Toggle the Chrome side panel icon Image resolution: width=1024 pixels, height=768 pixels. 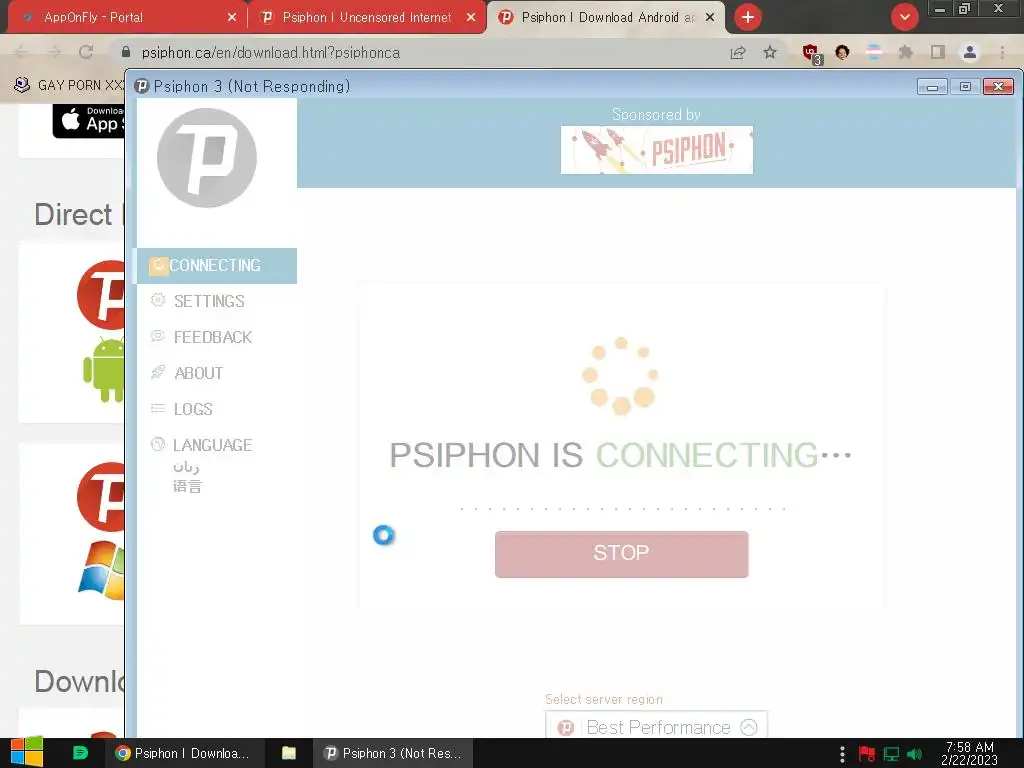(938, 52)
